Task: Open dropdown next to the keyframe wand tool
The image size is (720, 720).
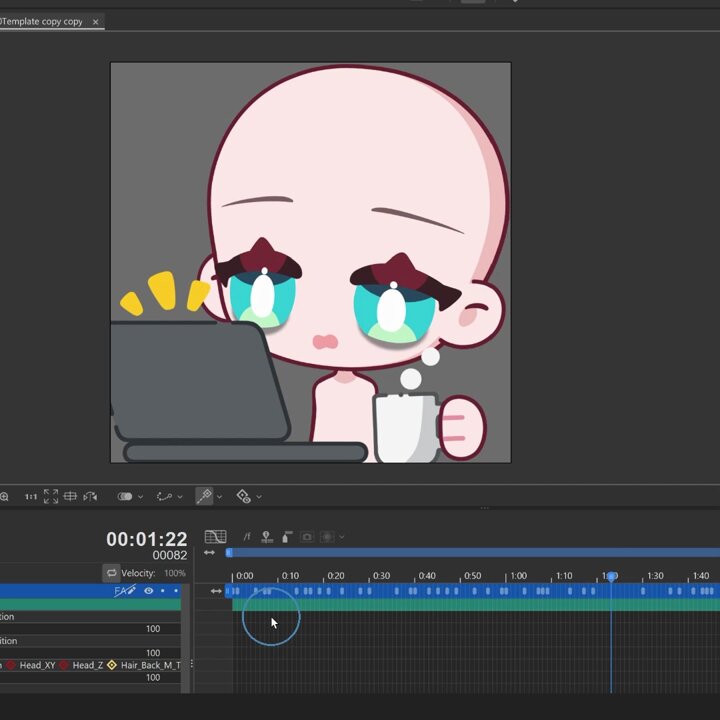Action: point(219,497)
